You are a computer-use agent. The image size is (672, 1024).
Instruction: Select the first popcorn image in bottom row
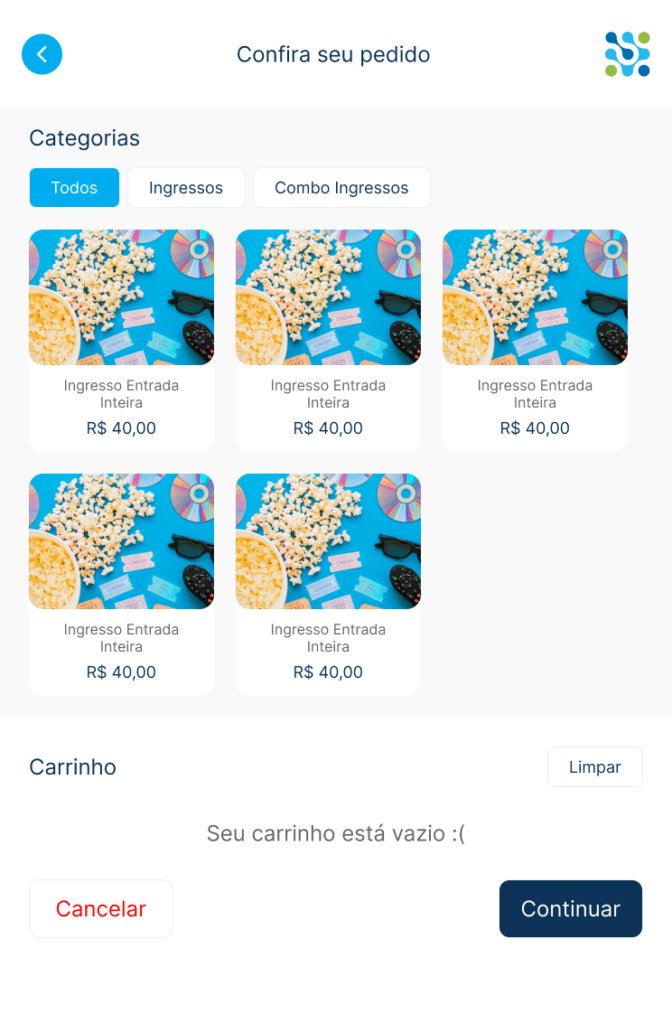tap(121, 541)
